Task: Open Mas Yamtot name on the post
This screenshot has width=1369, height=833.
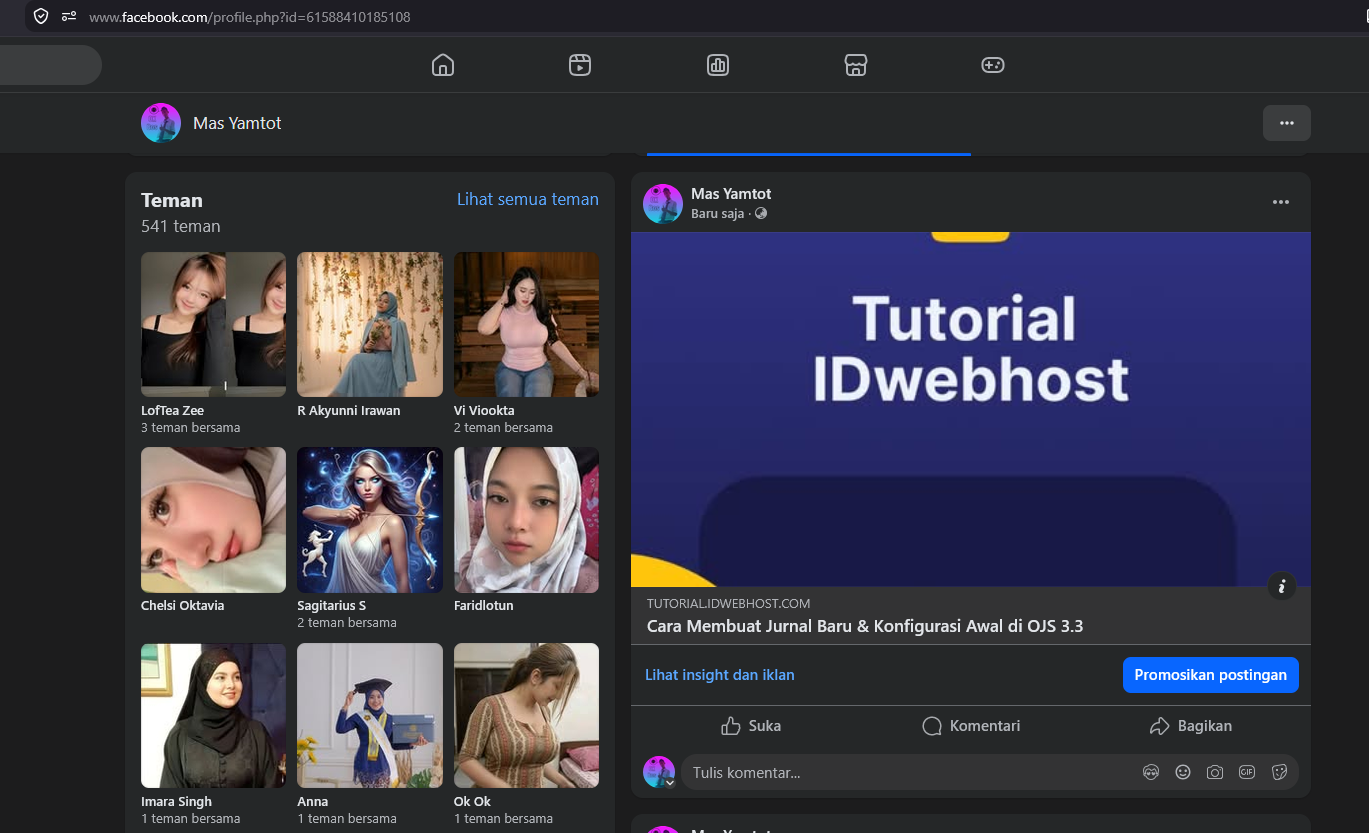Action: coord(731,194)
